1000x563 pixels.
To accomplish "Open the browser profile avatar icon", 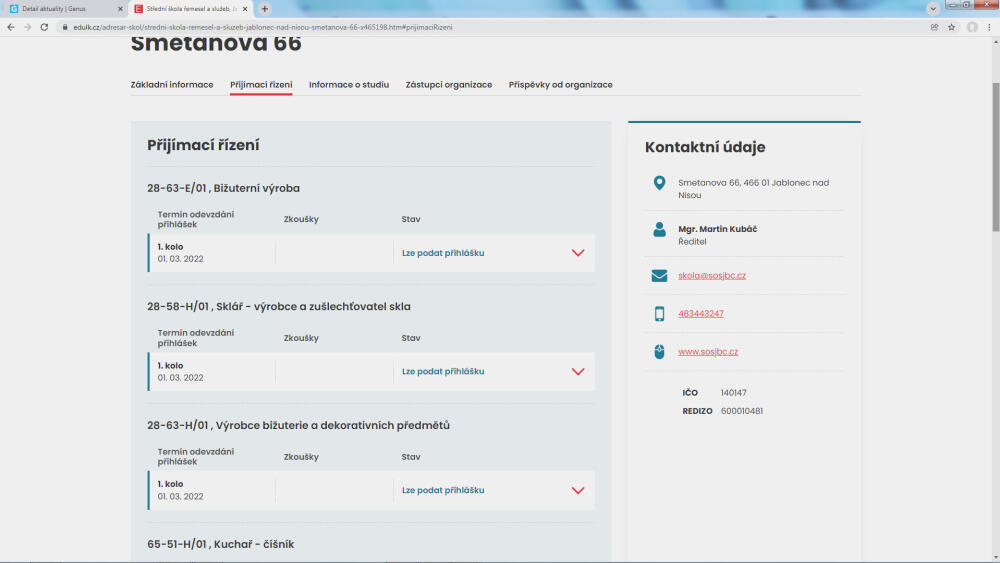I will pos(972,27).
